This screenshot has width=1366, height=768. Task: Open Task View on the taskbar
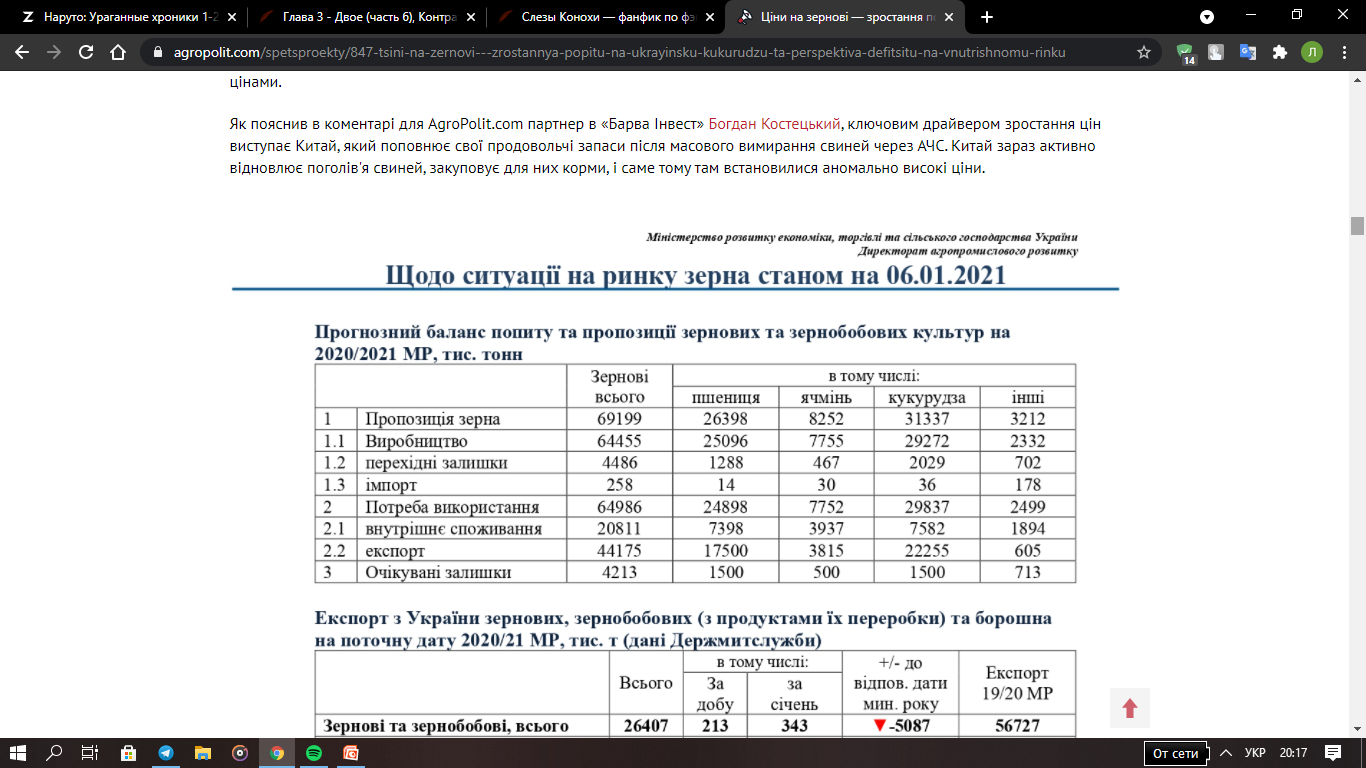[89, 753]
